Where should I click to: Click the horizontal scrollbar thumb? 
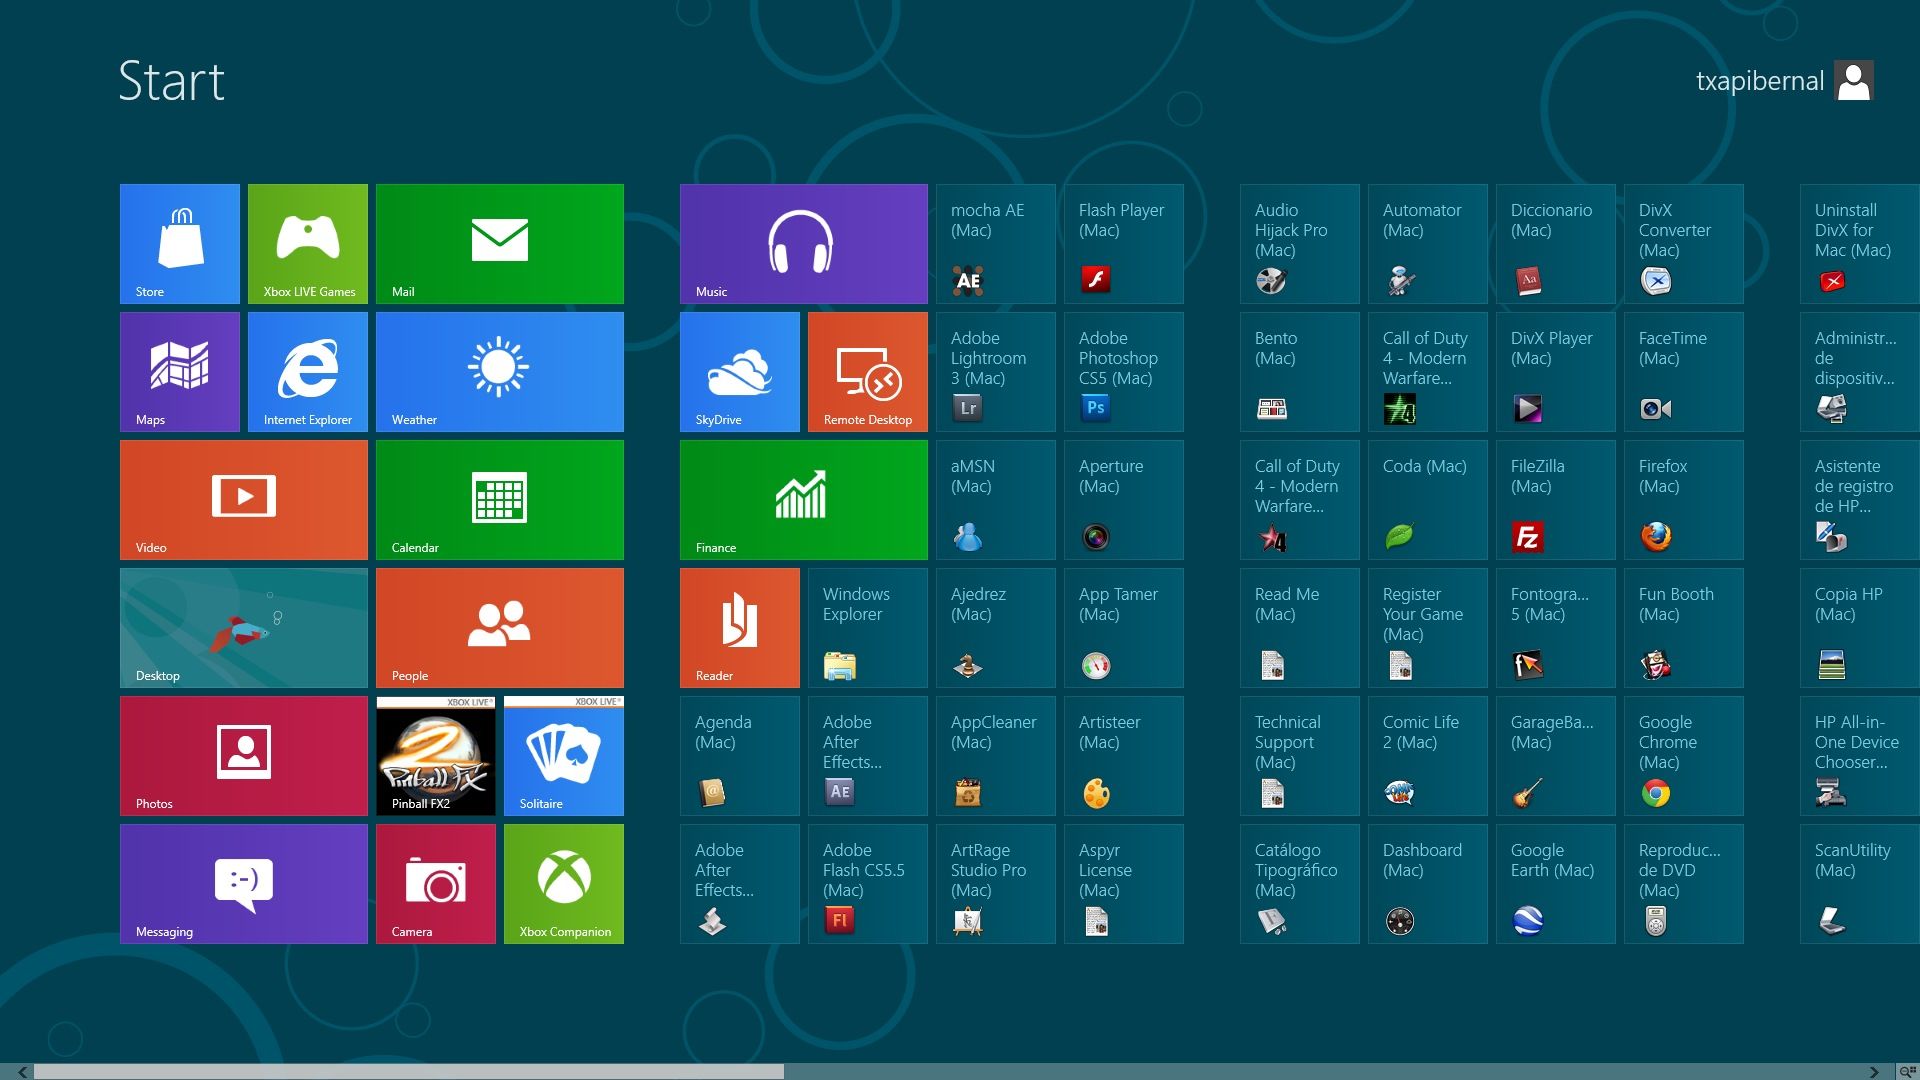click(x=408, y=1072)
